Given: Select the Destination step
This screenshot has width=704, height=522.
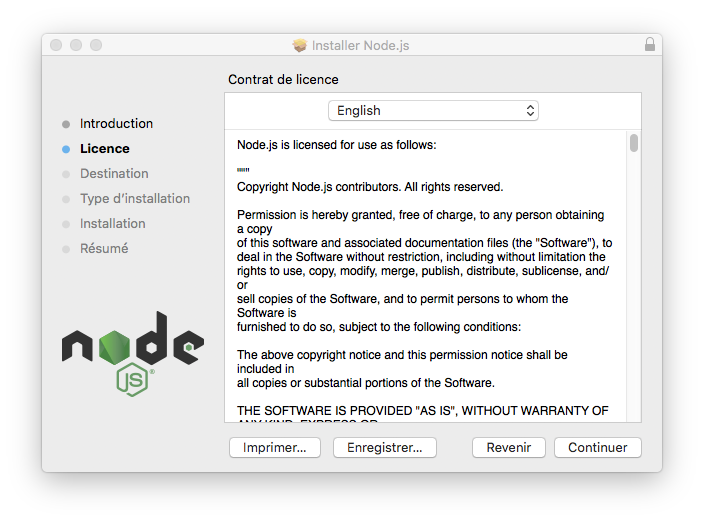Looking at the screenshot, I should point(114,174).
